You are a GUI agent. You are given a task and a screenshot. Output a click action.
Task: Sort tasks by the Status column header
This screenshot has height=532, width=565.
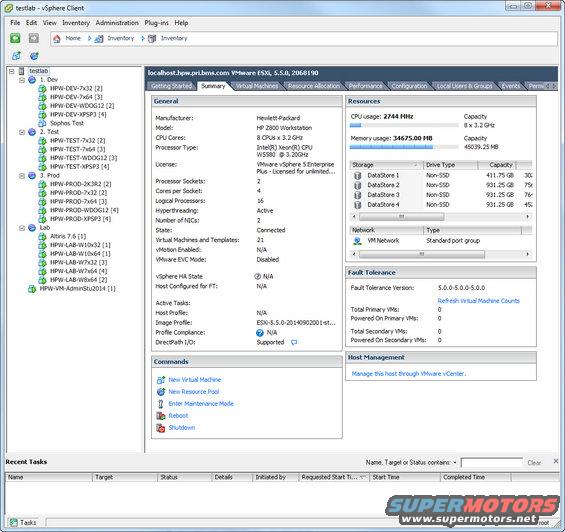click(184, 477)
